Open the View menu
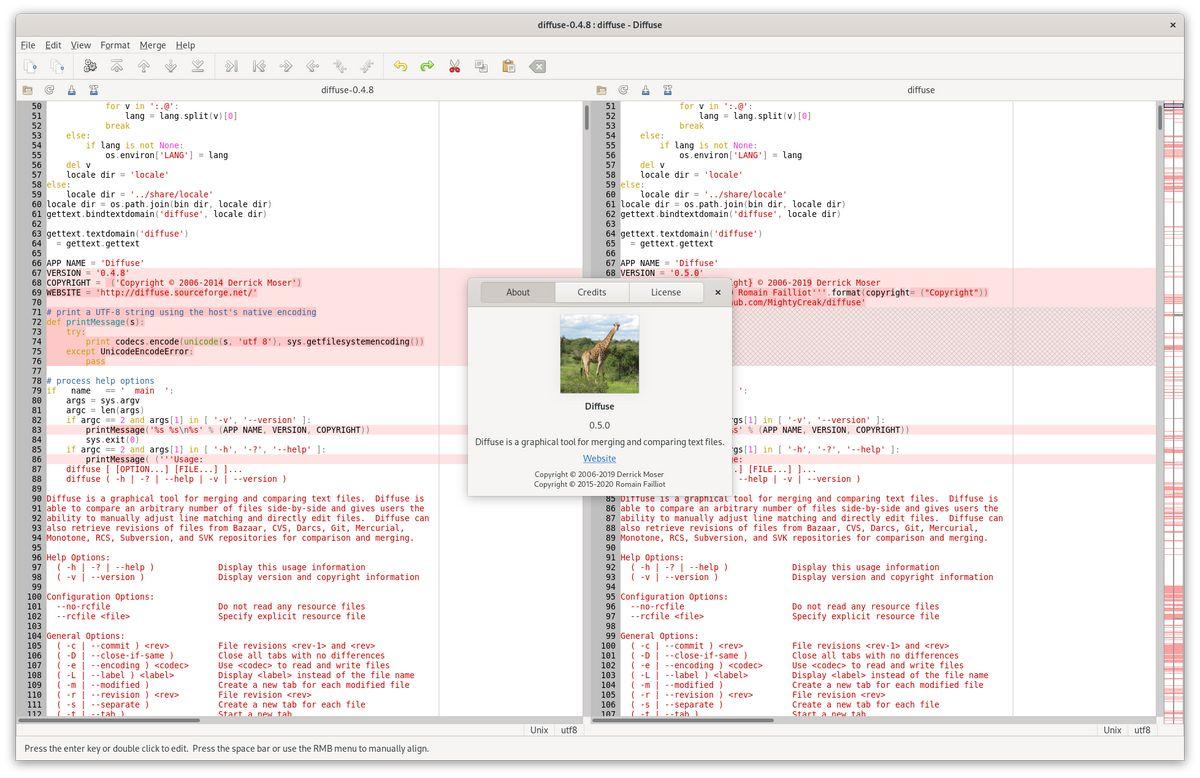1200x778 pixels. [x=81, y=45]
